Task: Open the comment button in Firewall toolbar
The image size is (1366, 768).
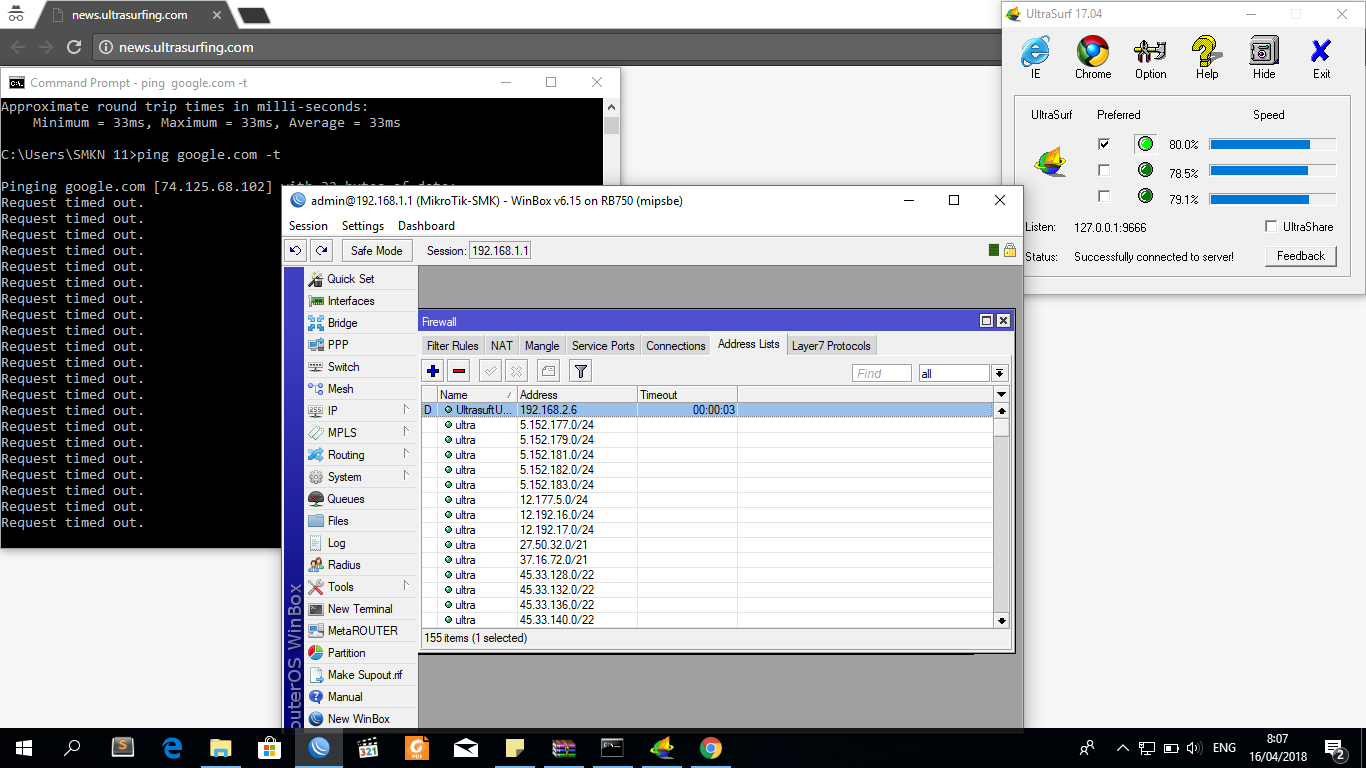Action: point(548,371)
